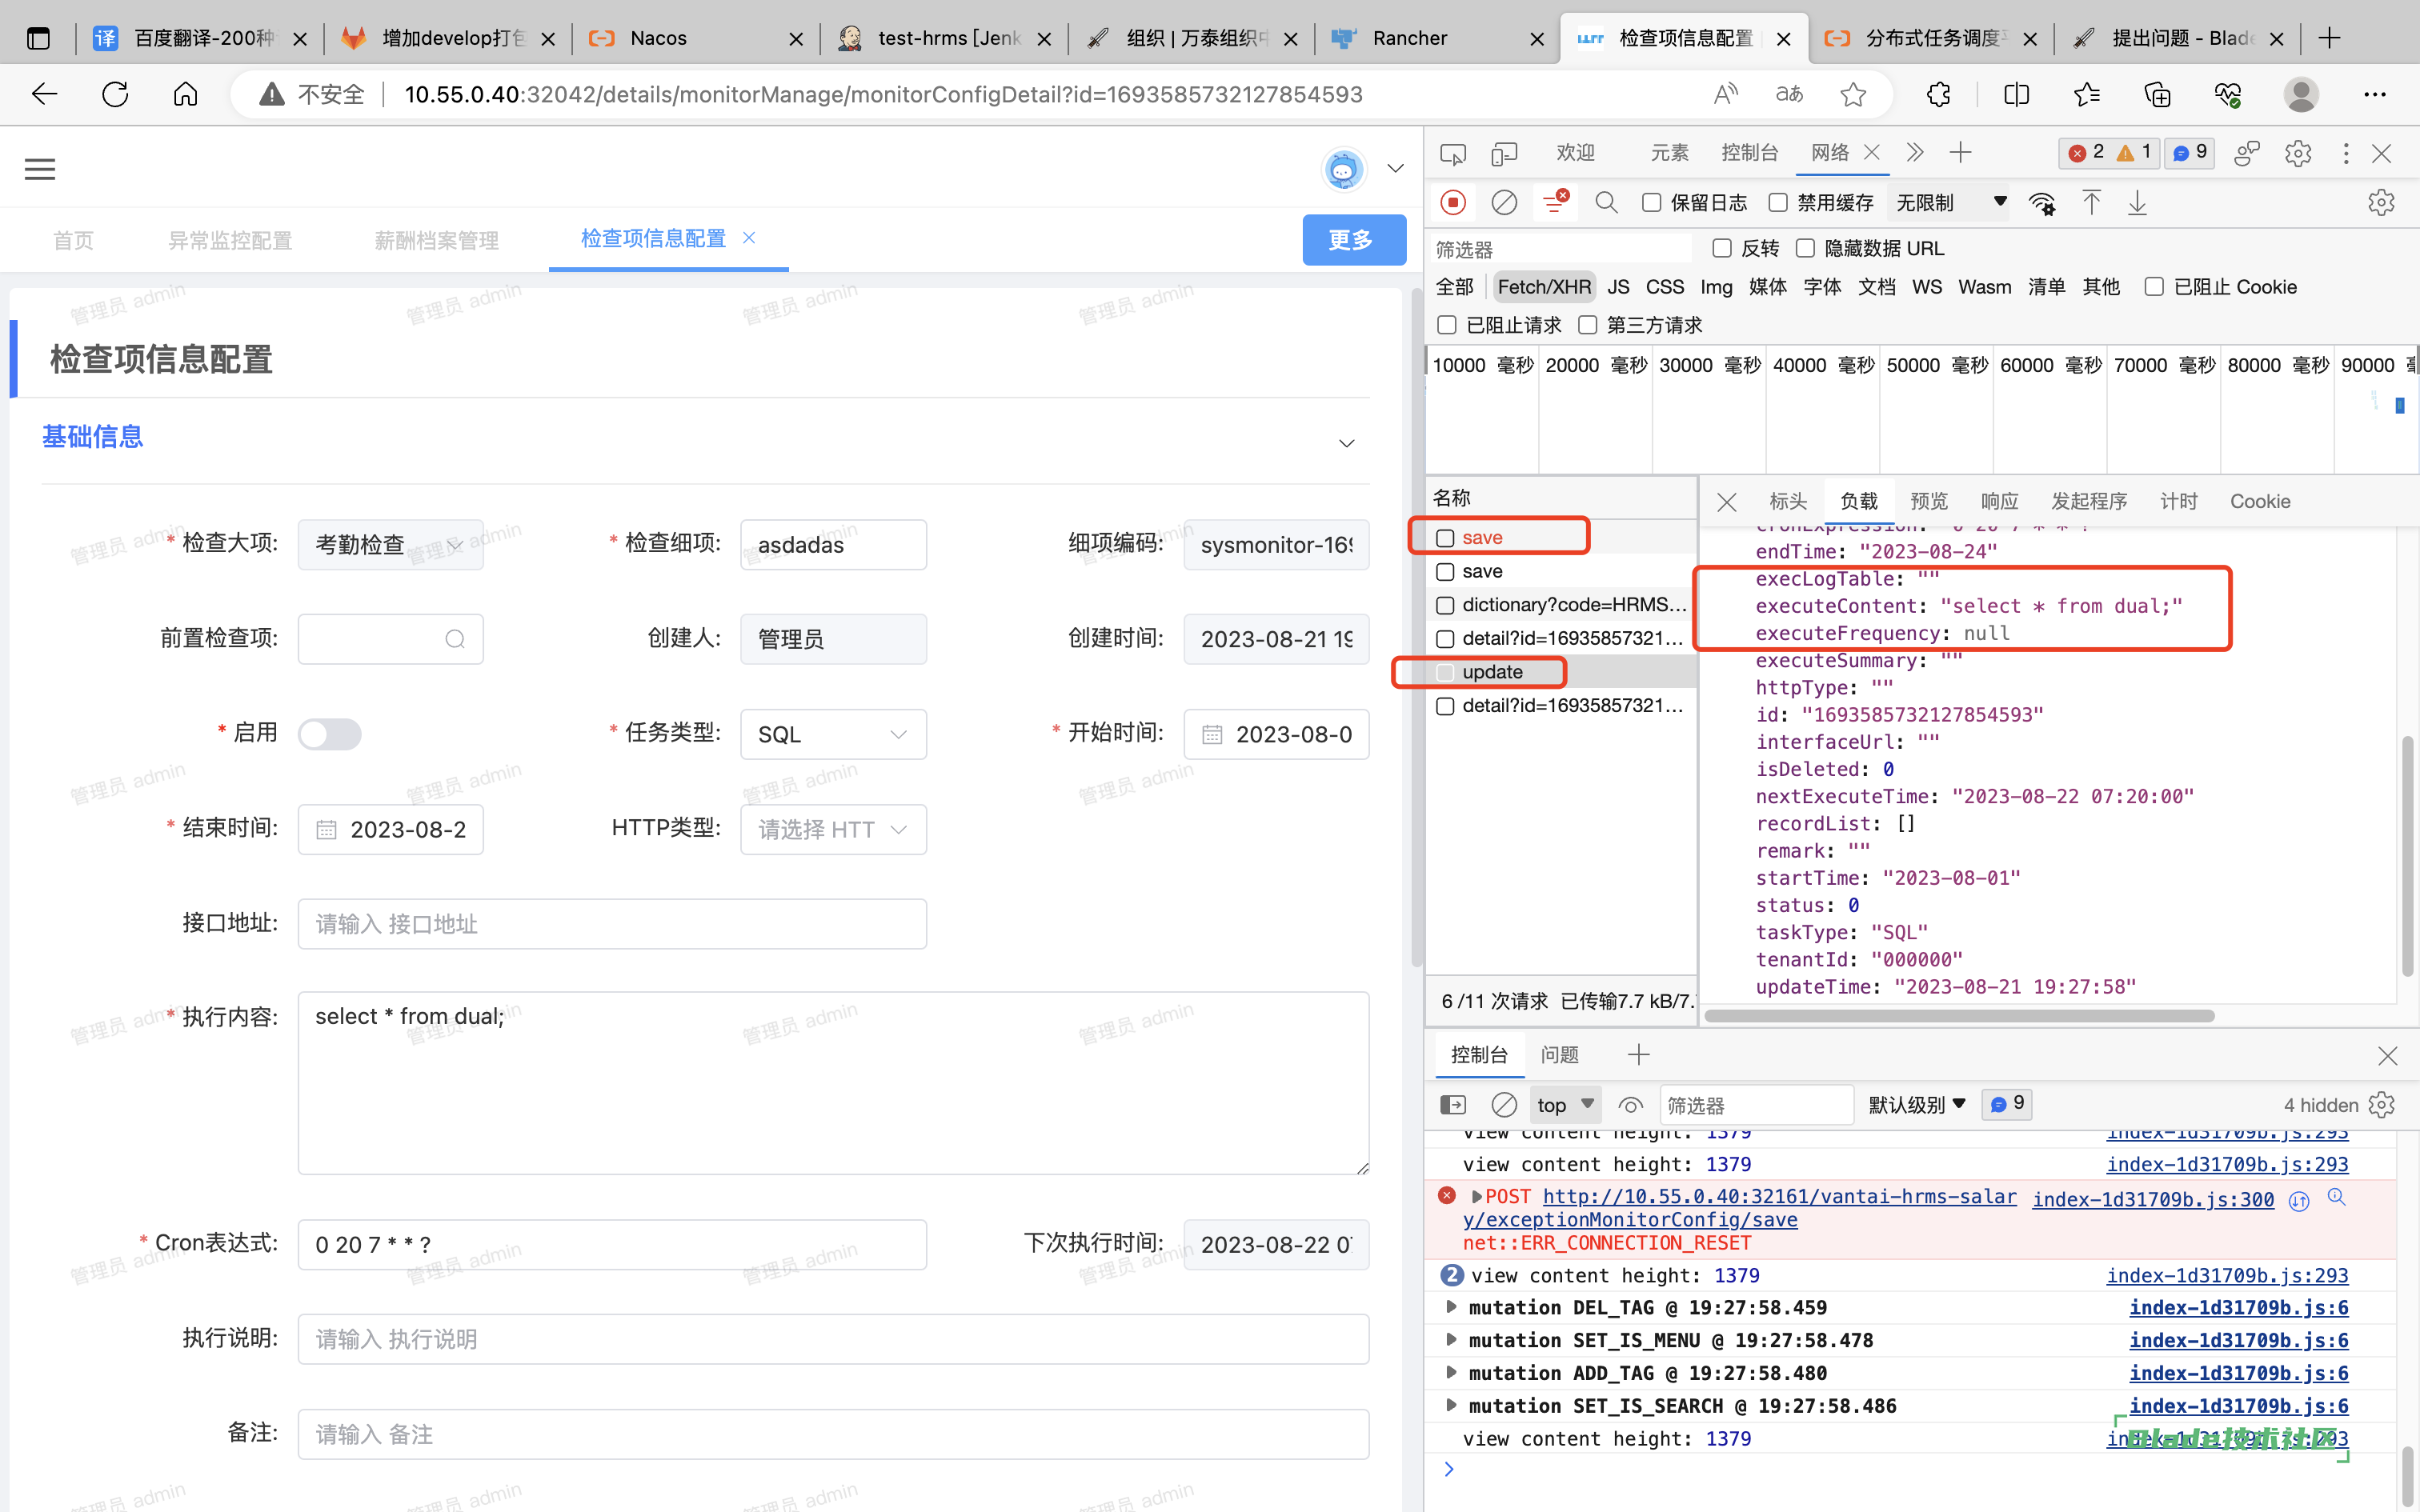2420x1512 pixels.
Task: Click the browser back arrow
Action: pyautogui.click(x=45, y=94)
